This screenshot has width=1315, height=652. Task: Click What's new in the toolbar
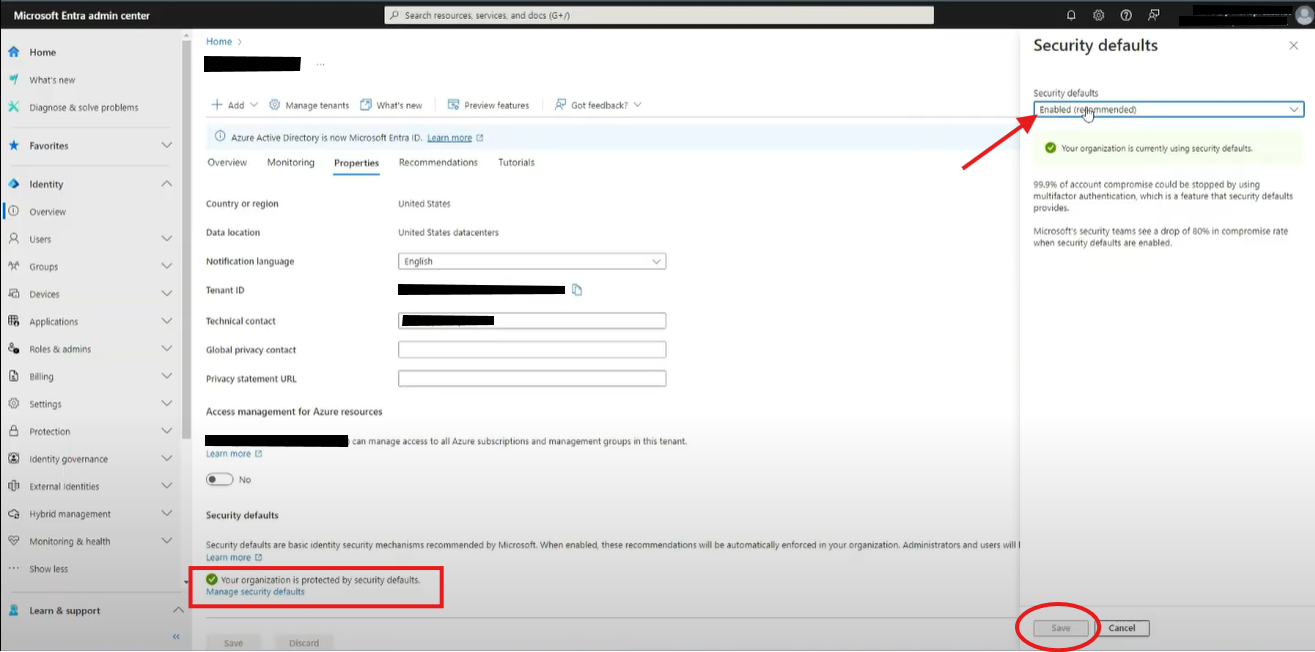(x=391, y=105)
